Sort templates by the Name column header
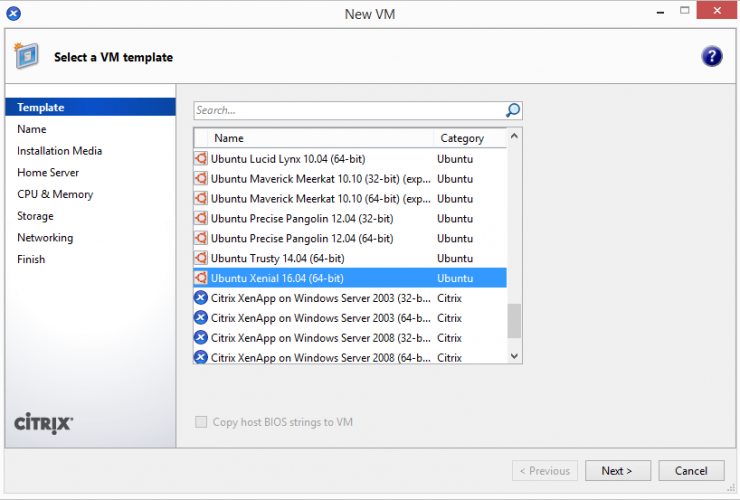The height and width of the screenshot is (500, 740). tap(229, 138)
